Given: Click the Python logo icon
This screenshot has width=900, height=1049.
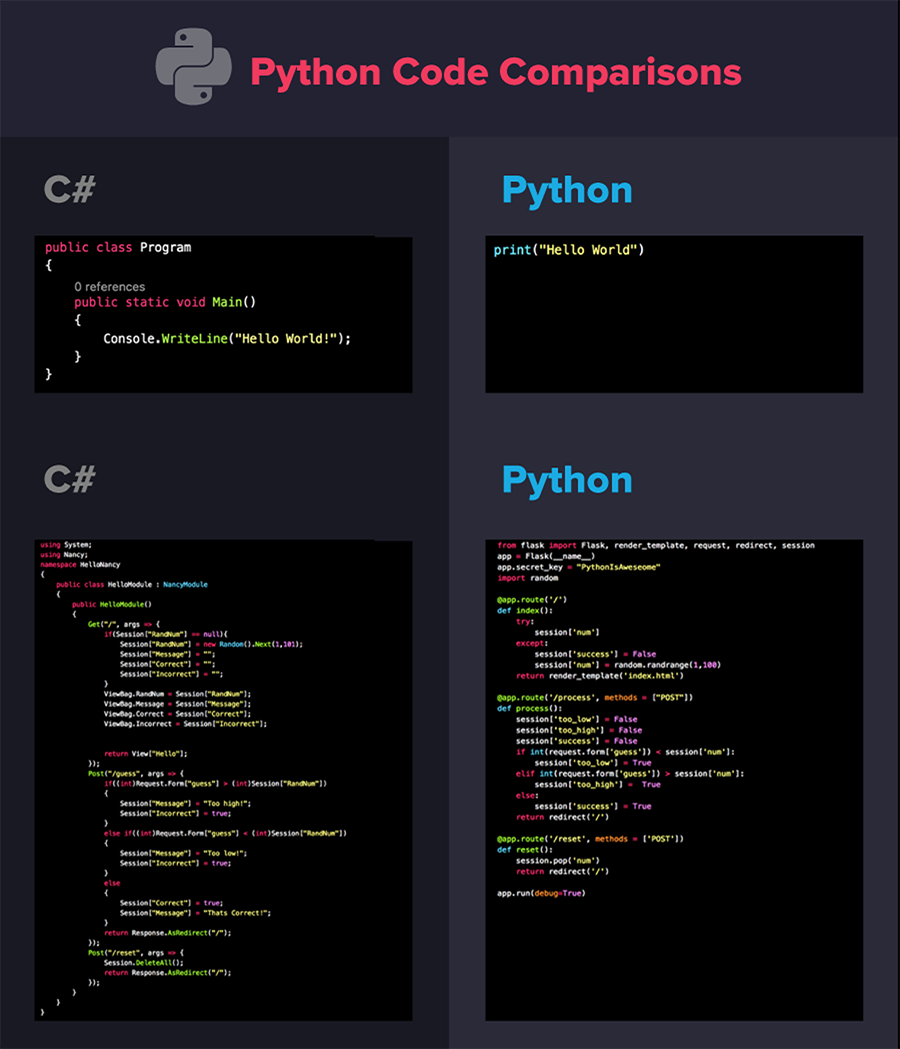Looking at the screenshot, I should 193,67.
